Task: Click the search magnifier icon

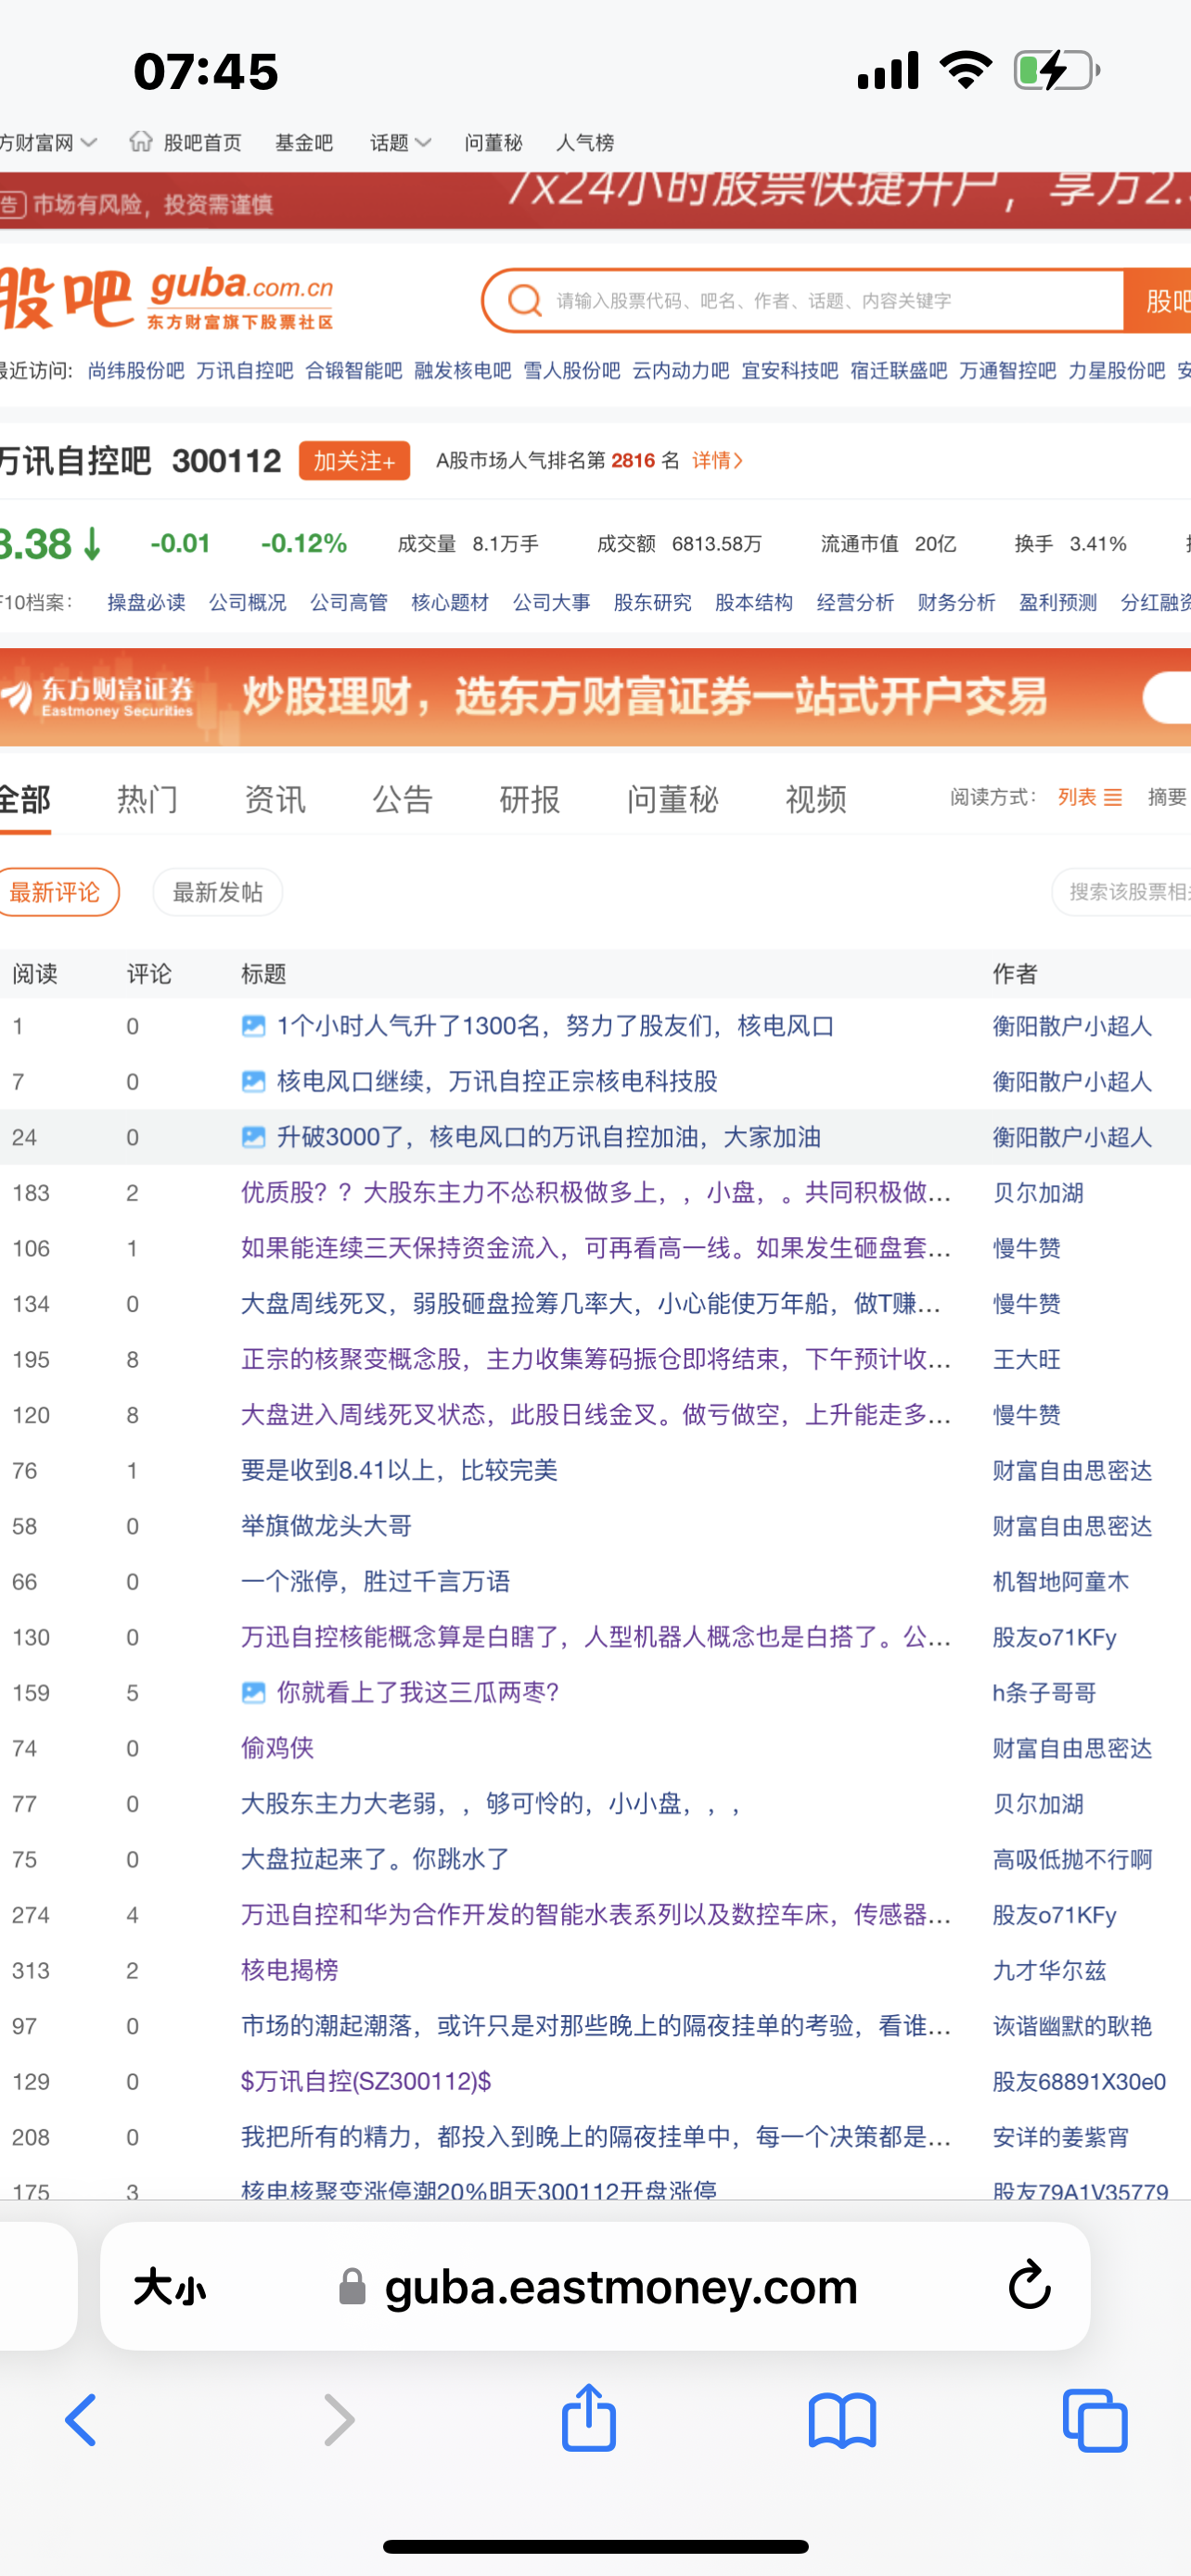Action: point(524,300)
